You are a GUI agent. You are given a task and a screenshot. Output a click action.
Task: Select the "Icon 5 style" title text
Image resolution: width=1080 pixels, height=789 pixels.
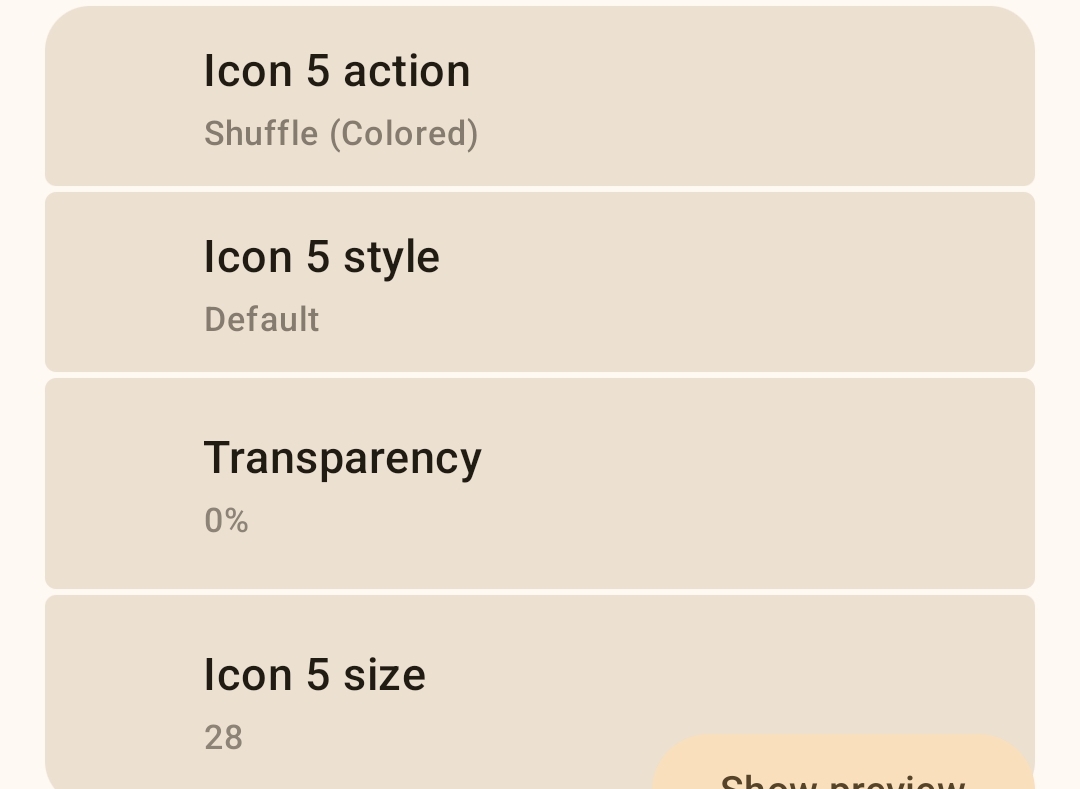point(321,257)
